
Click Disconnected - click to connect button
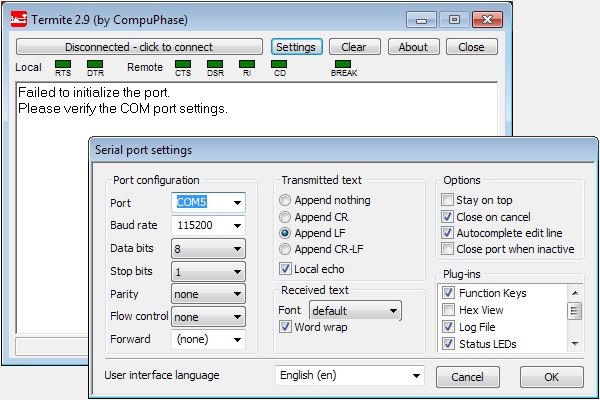click(139, 47)
